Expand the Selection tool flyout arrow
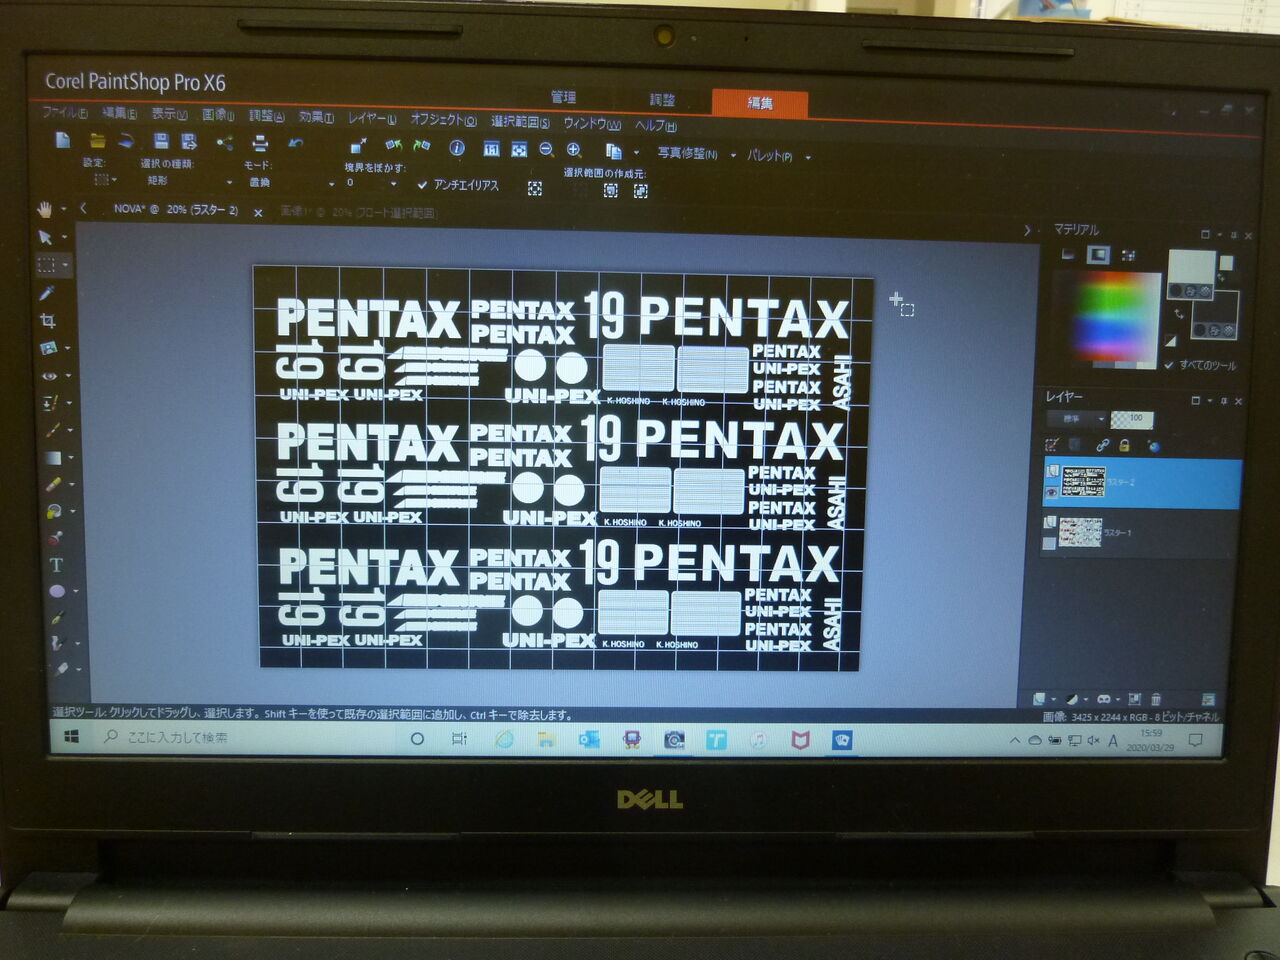 point(65,266)
